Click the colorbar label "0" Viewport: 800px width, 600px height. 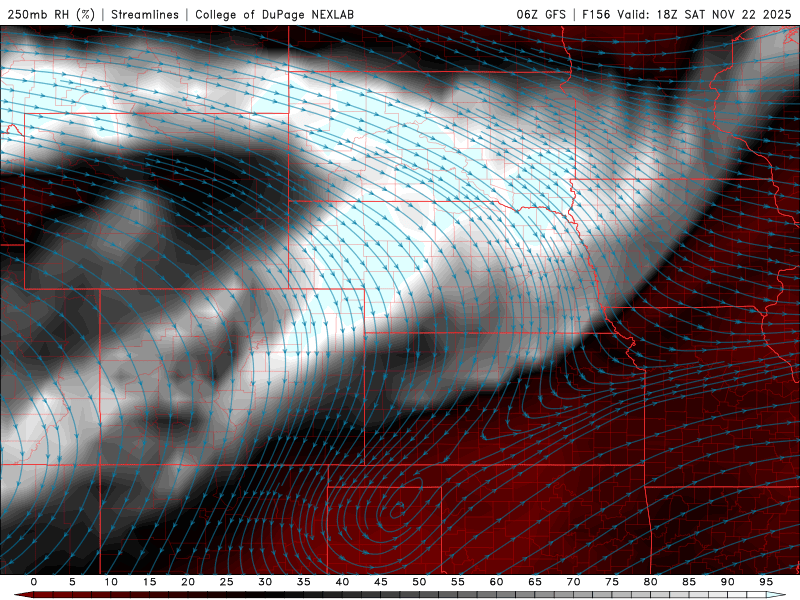(x=34, y=582)
